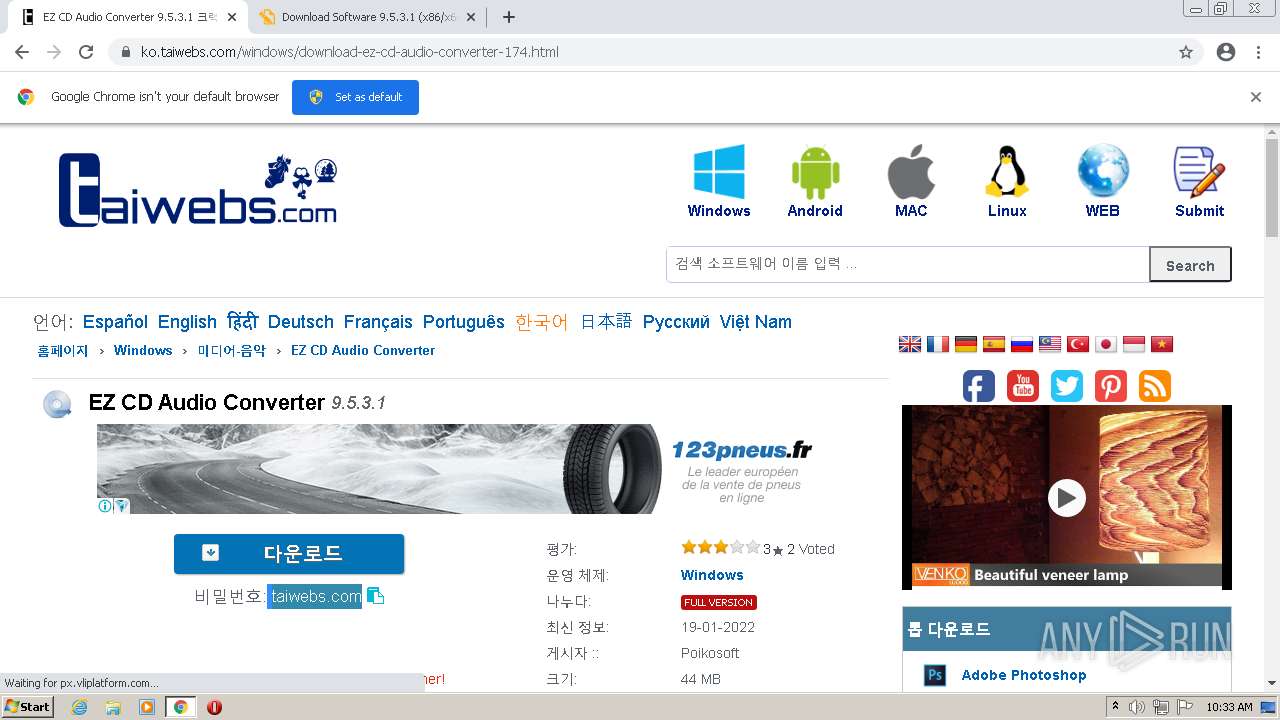Click the Search button
The width and height of the screenshot is (1280, 720).
pyautogui.click(x=1190, y=265)
